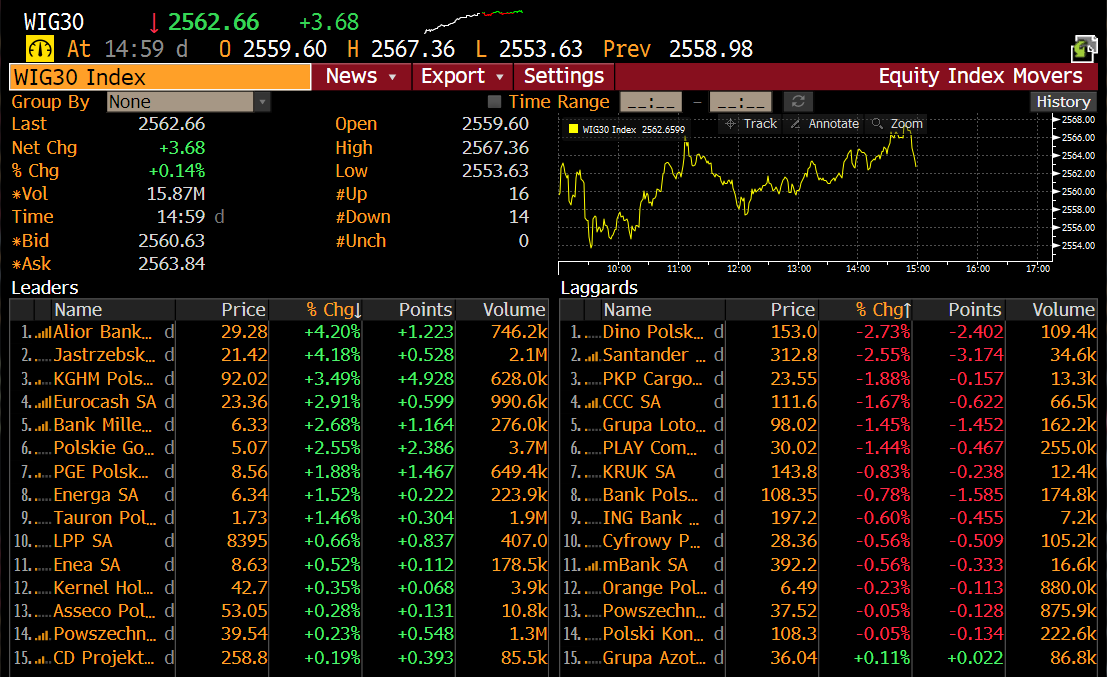
Task: Select PKP Cargo row in Laggards
Action: pyautogui.click(x=829, y=378)
